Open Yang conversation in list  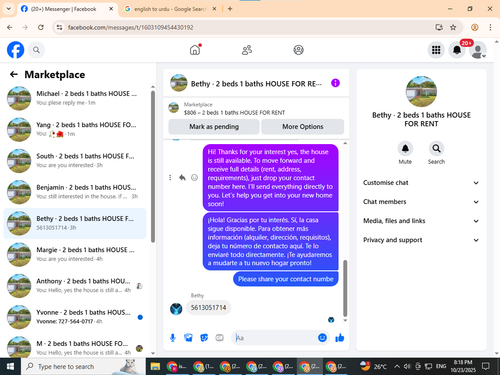click(x=75, y=129)
